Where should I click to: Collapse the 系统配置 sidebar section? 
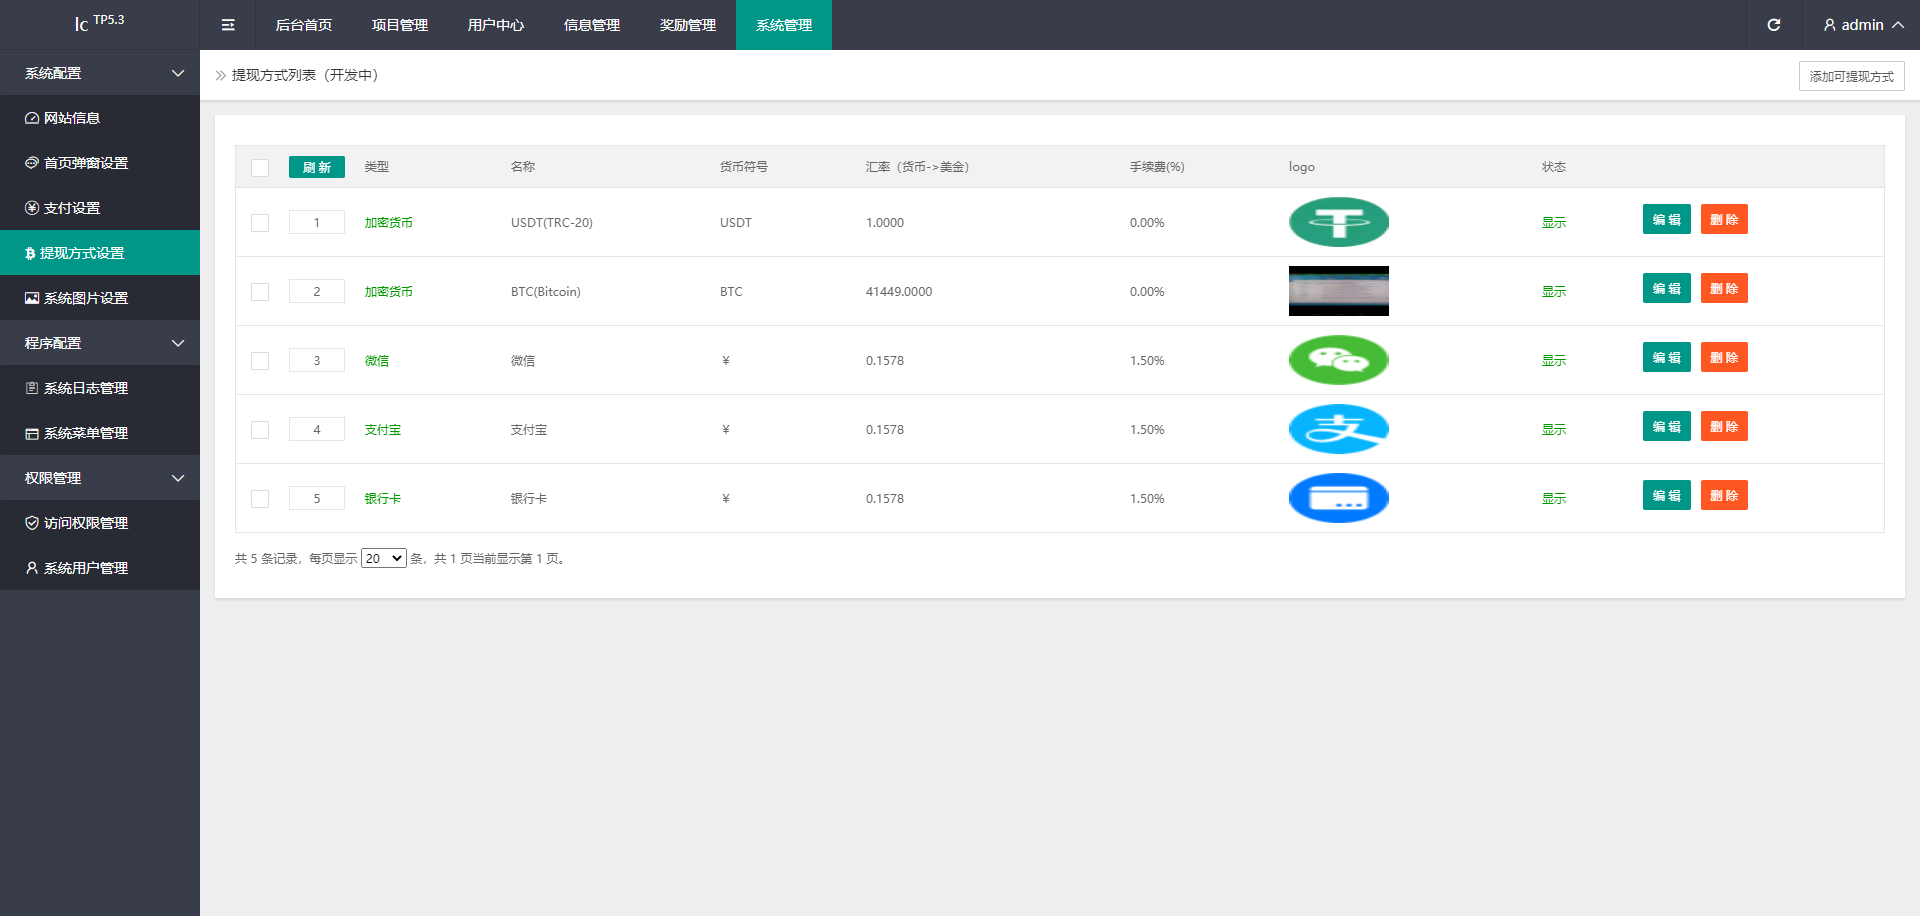coord(100,73)
